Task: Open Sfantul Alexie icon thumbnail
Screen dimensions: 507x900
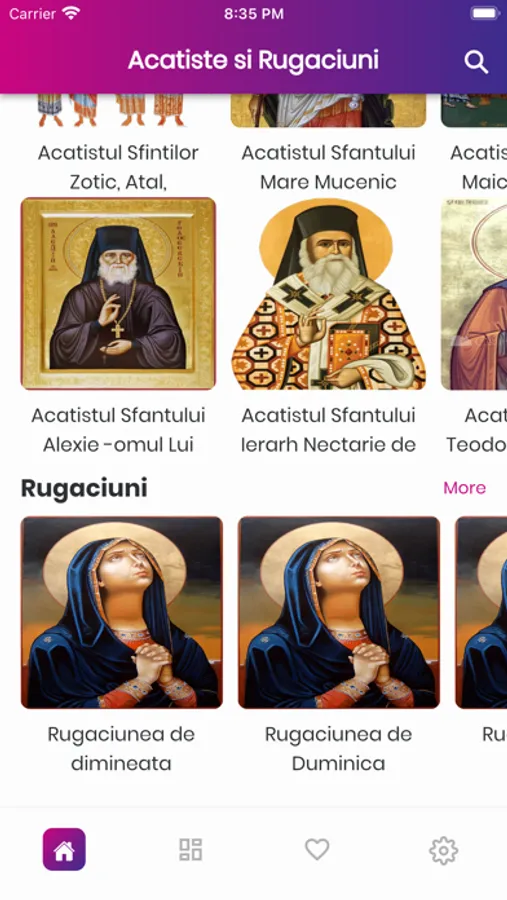Action: 118,293
